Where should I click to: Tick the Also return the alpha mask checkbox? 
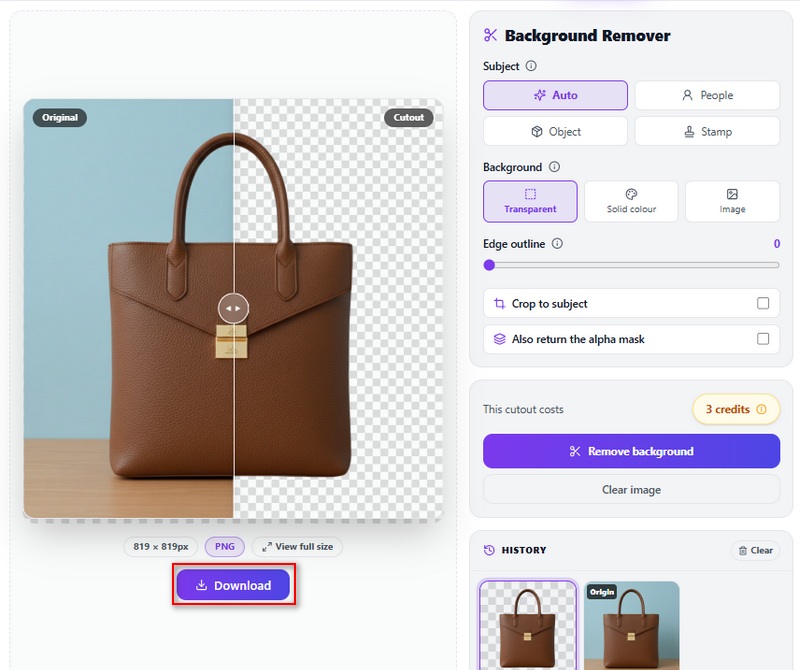[763, 339]
